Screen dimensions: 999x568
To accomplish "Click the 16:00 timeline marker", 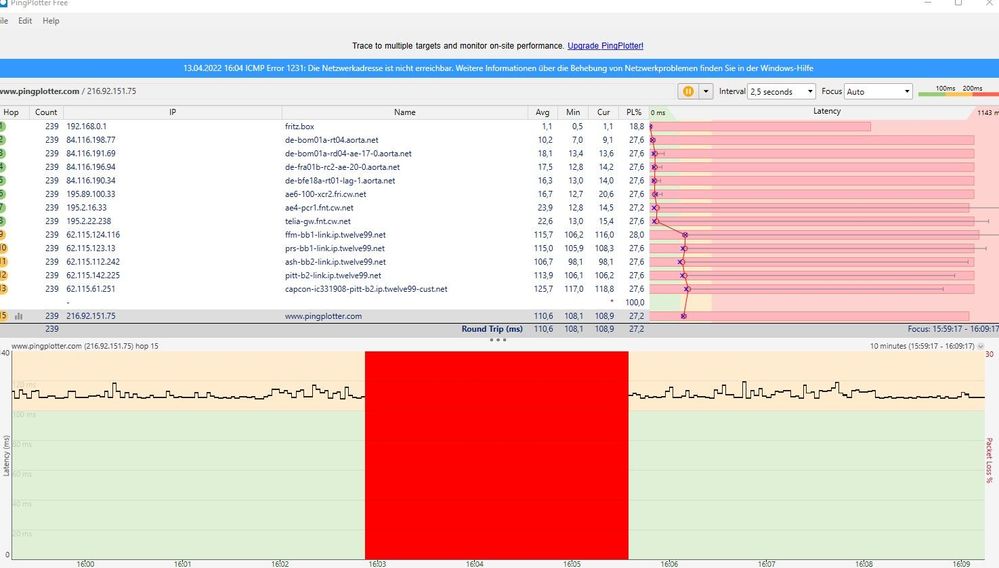I will pyautogui.click(x=85, y=564).
